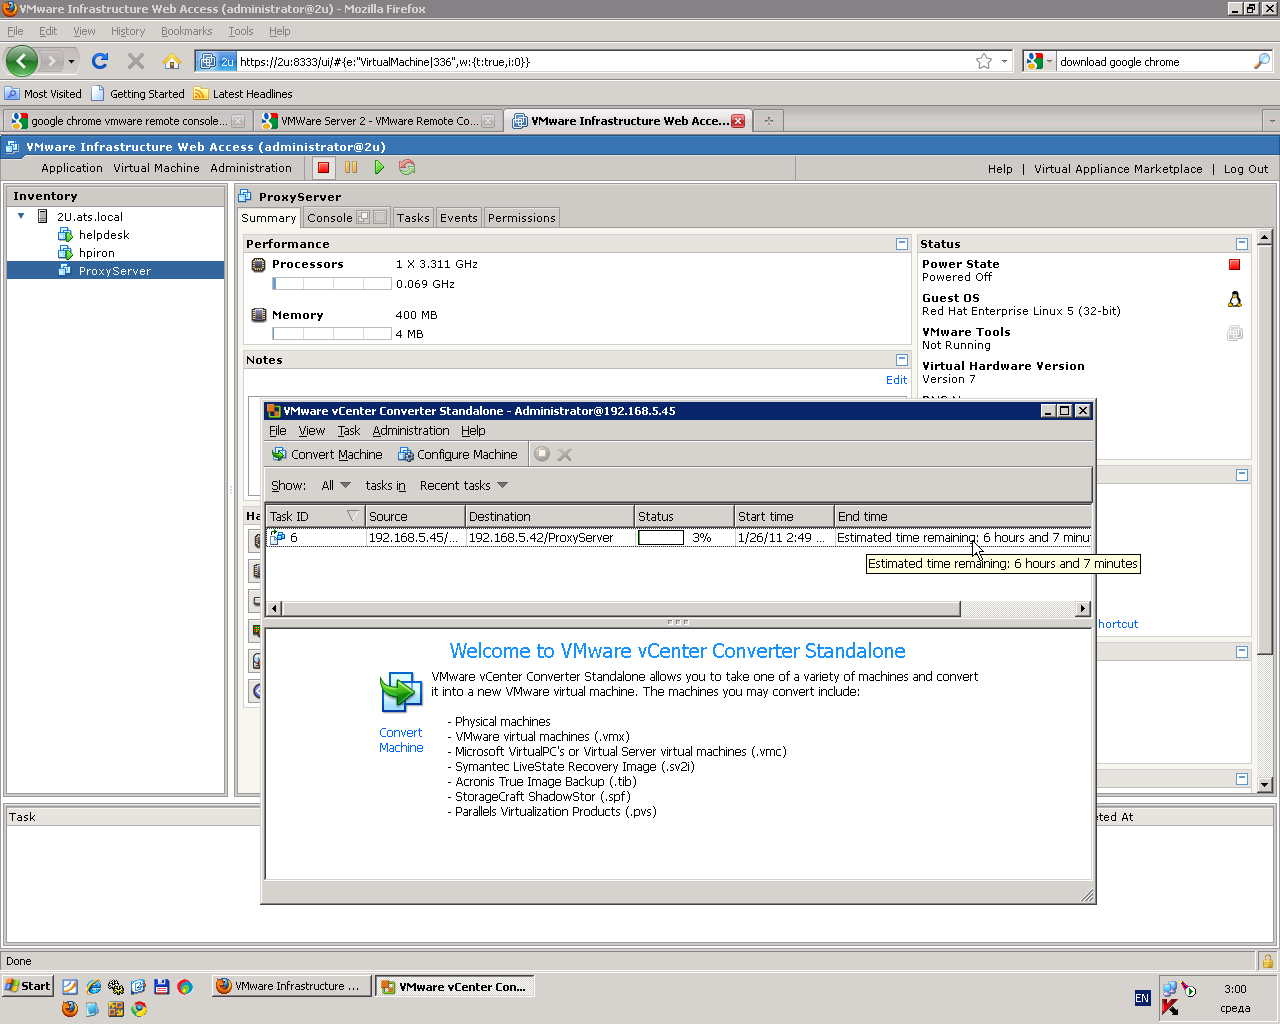Viewport: 1280px width, 1024px height.
Task: Click the VMware Tools status icon
Action: pyautogui.click(x=1235, y=333)
